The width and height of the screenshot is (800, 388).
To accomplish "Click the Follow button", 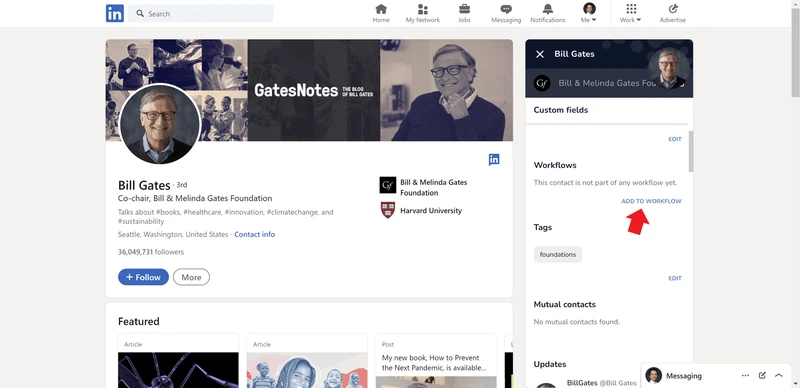I will 143,277.
